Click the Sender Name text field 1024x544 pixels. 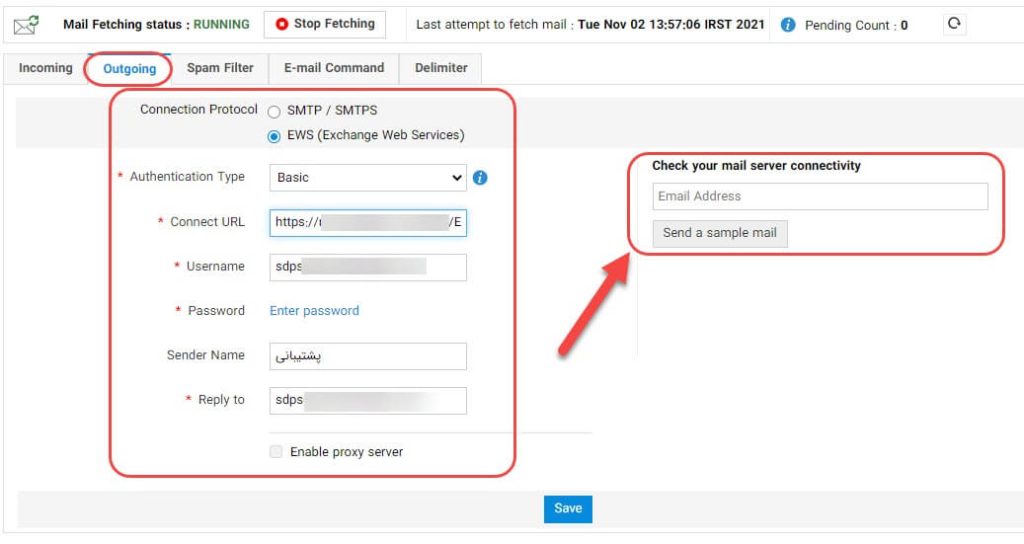368,357
